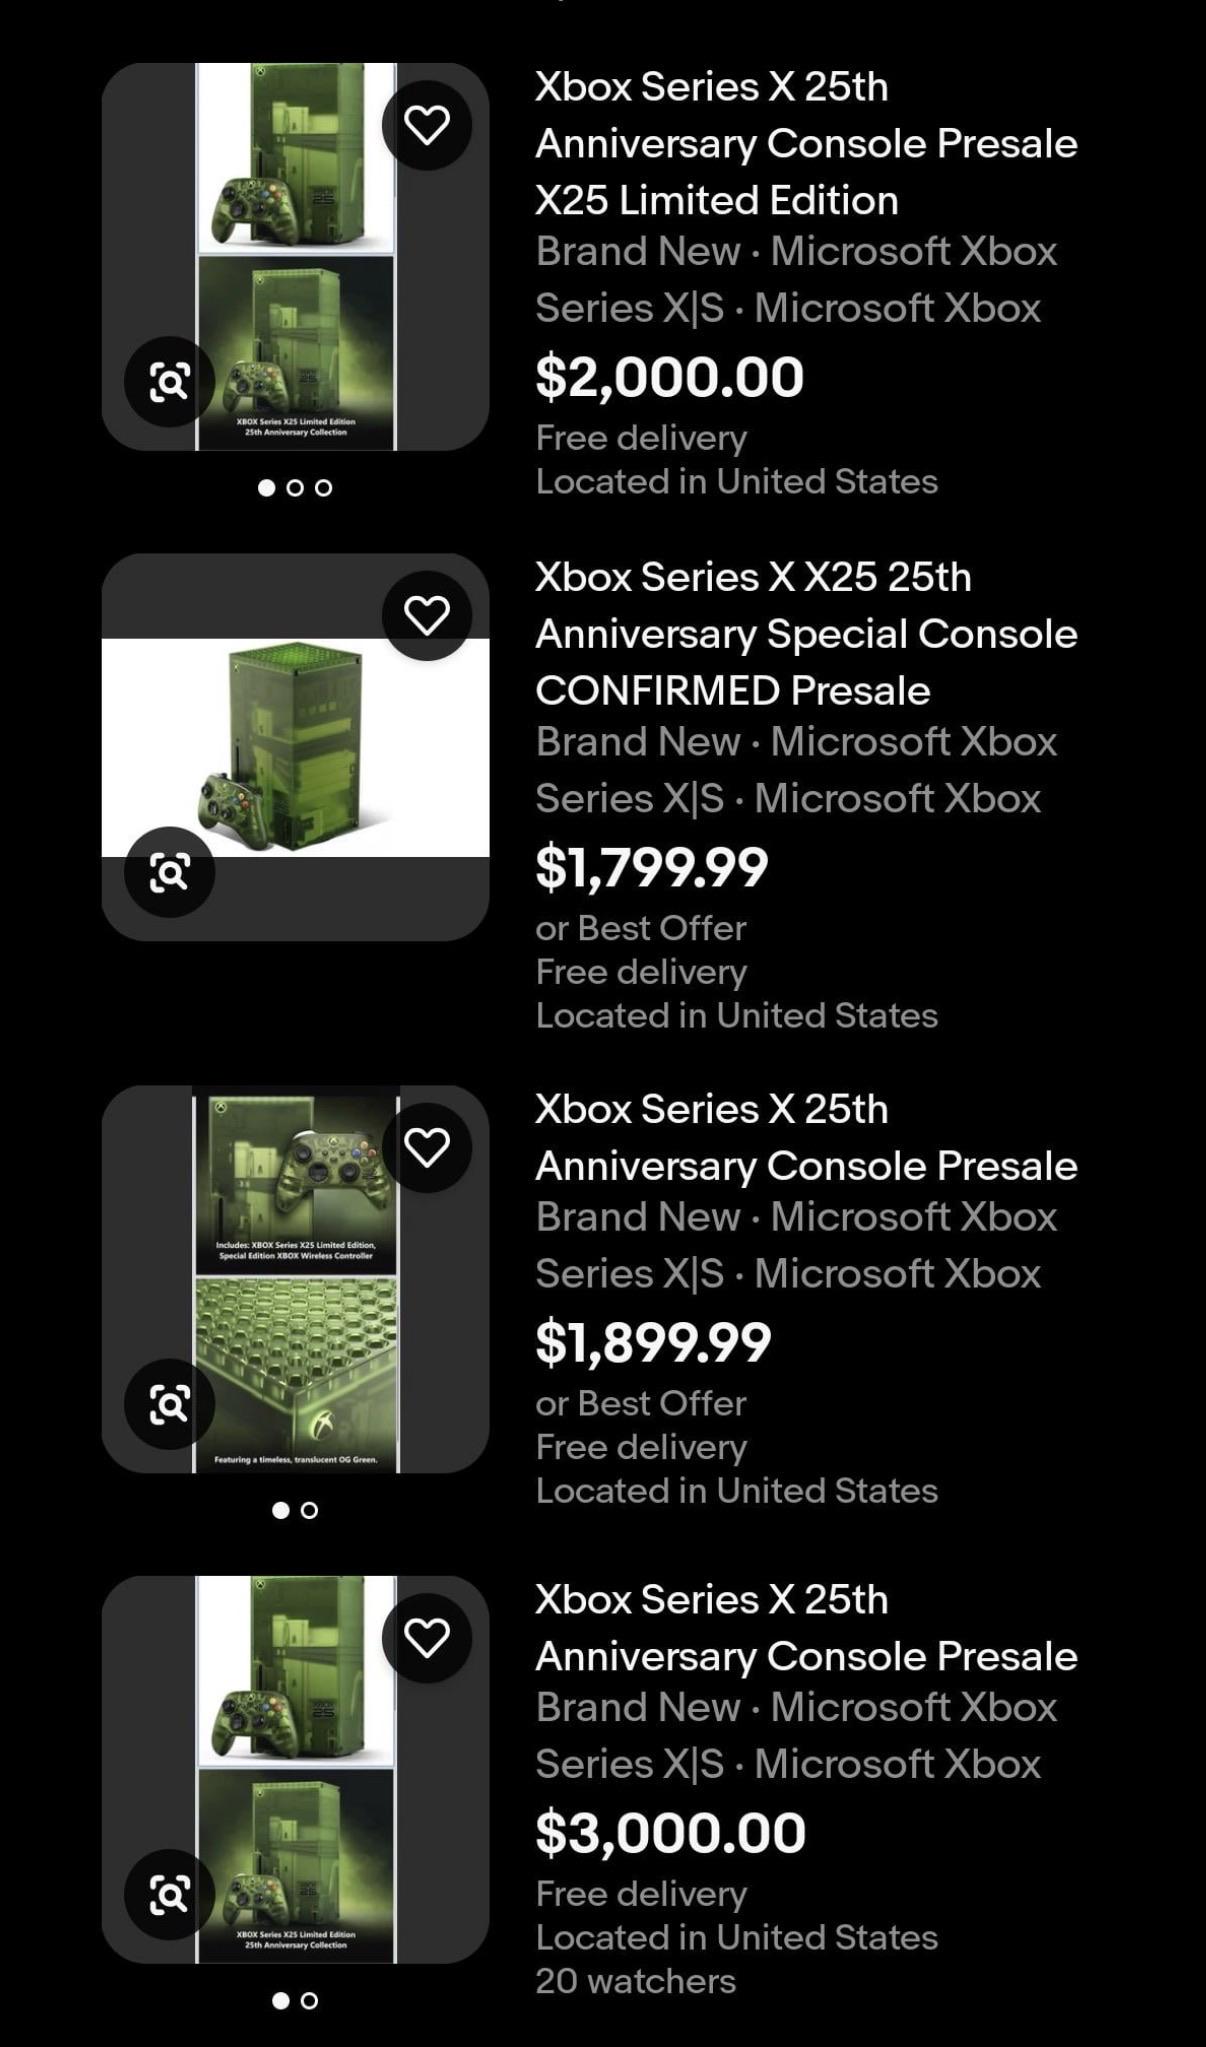Screen dimensions: 1206x2047
Task: Add the $2,000.00 listing to watchlist with heart
Action: click(427, 125)
